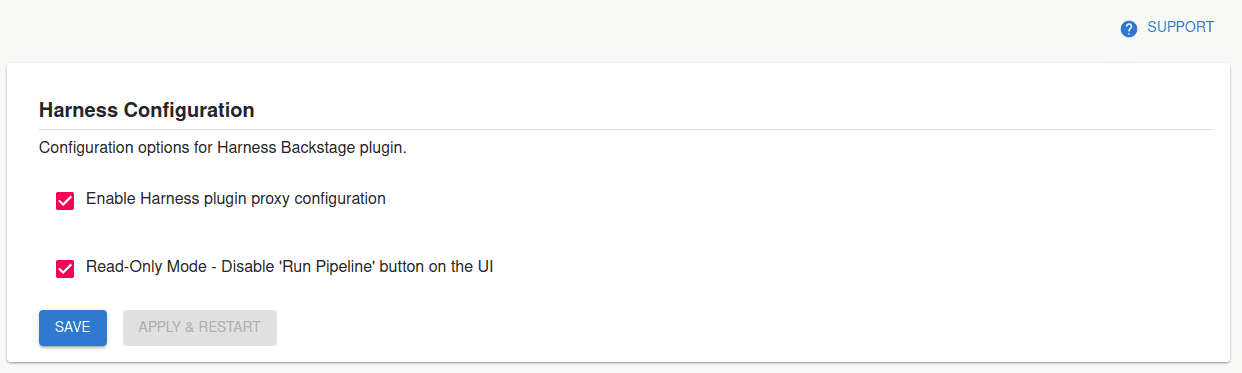
Task: Open help via the blue circled question mark
Action: 1129,28
